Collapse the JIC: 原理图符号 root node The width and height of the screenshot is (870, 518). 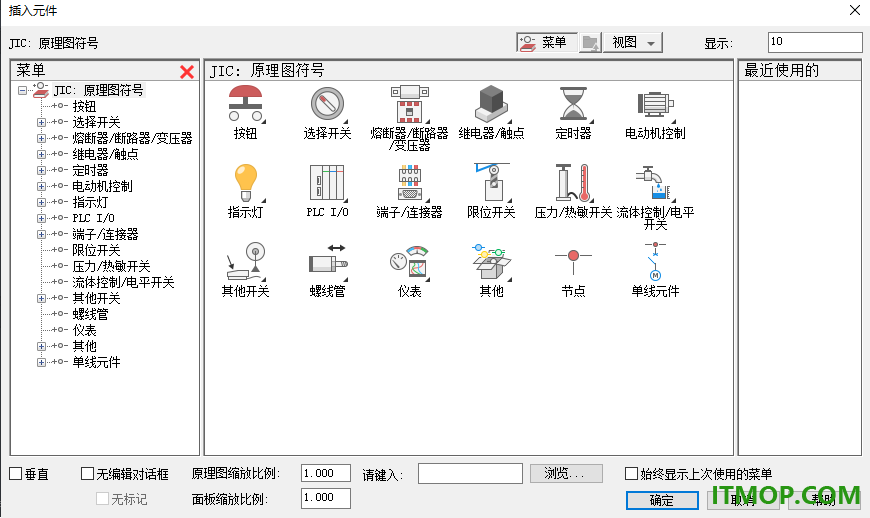coord(22,90)
